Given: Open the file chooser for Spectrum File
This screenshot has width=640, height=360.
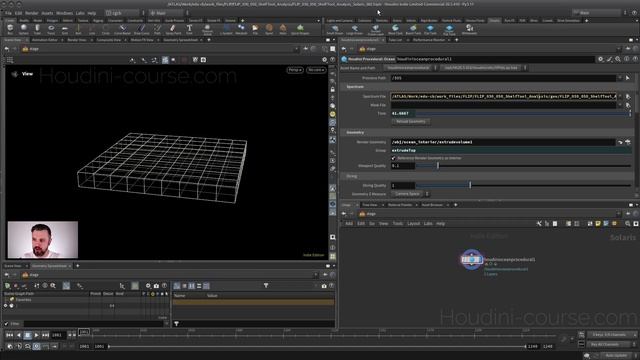Looking at the screenshot, I should pyautogui.click(x=628, y=97).
